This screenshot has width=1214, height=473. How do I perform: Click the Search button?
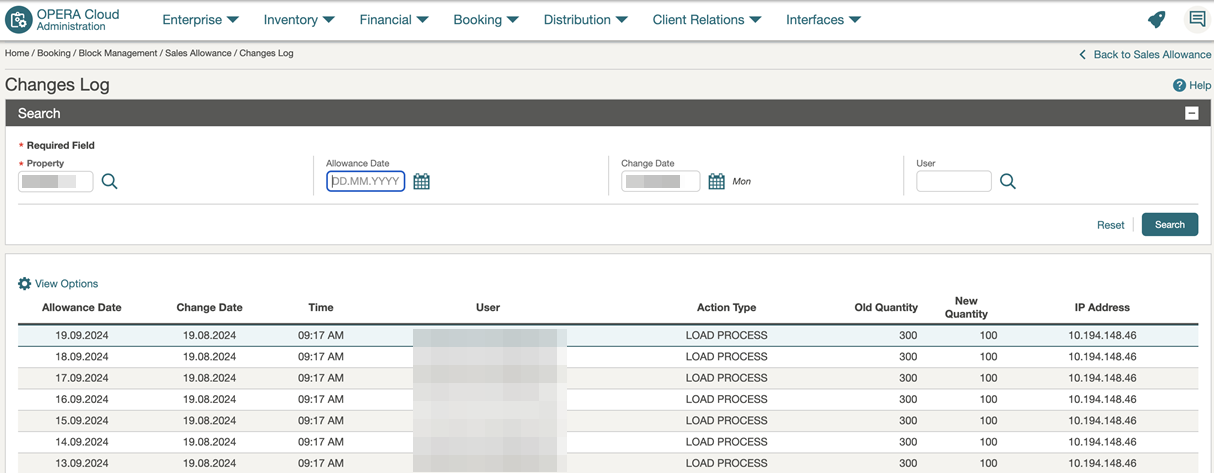1170,224
